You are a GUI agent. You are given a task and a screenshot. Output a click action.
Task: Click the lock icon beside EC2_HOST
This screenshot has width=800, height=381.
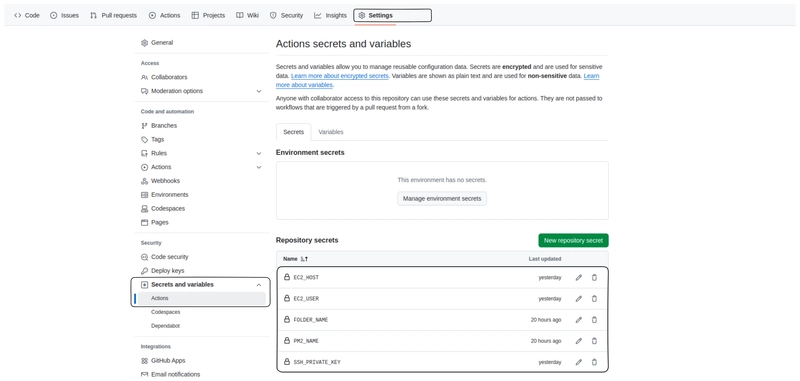287,277
